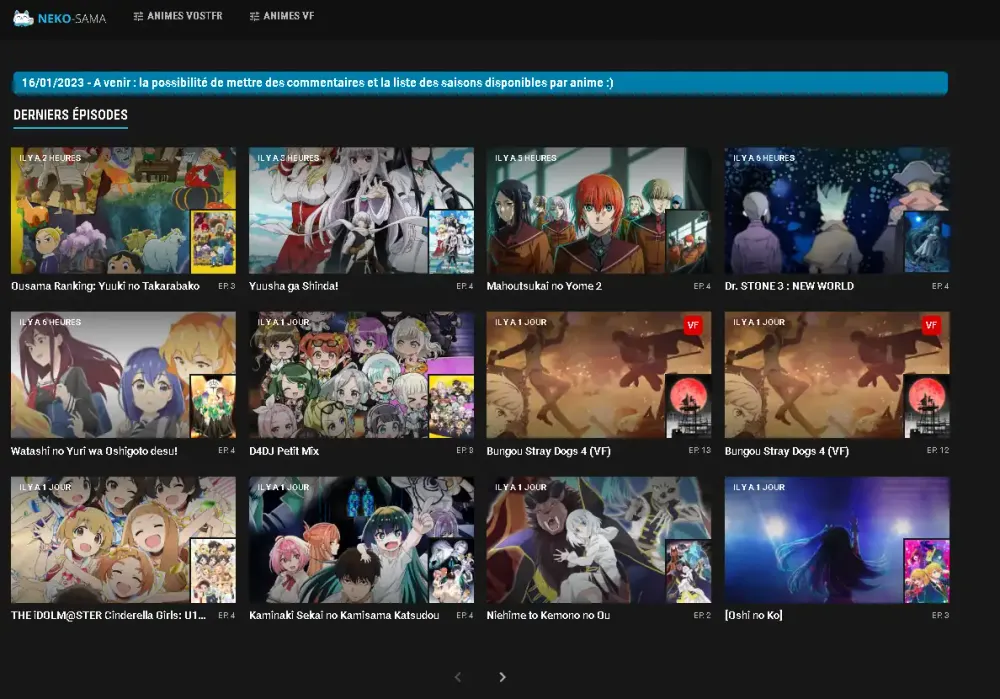This screenshot has height=699, width=1000.
Task: Open the ANIMES VOSTFR menu
Action: click(178, 16)
